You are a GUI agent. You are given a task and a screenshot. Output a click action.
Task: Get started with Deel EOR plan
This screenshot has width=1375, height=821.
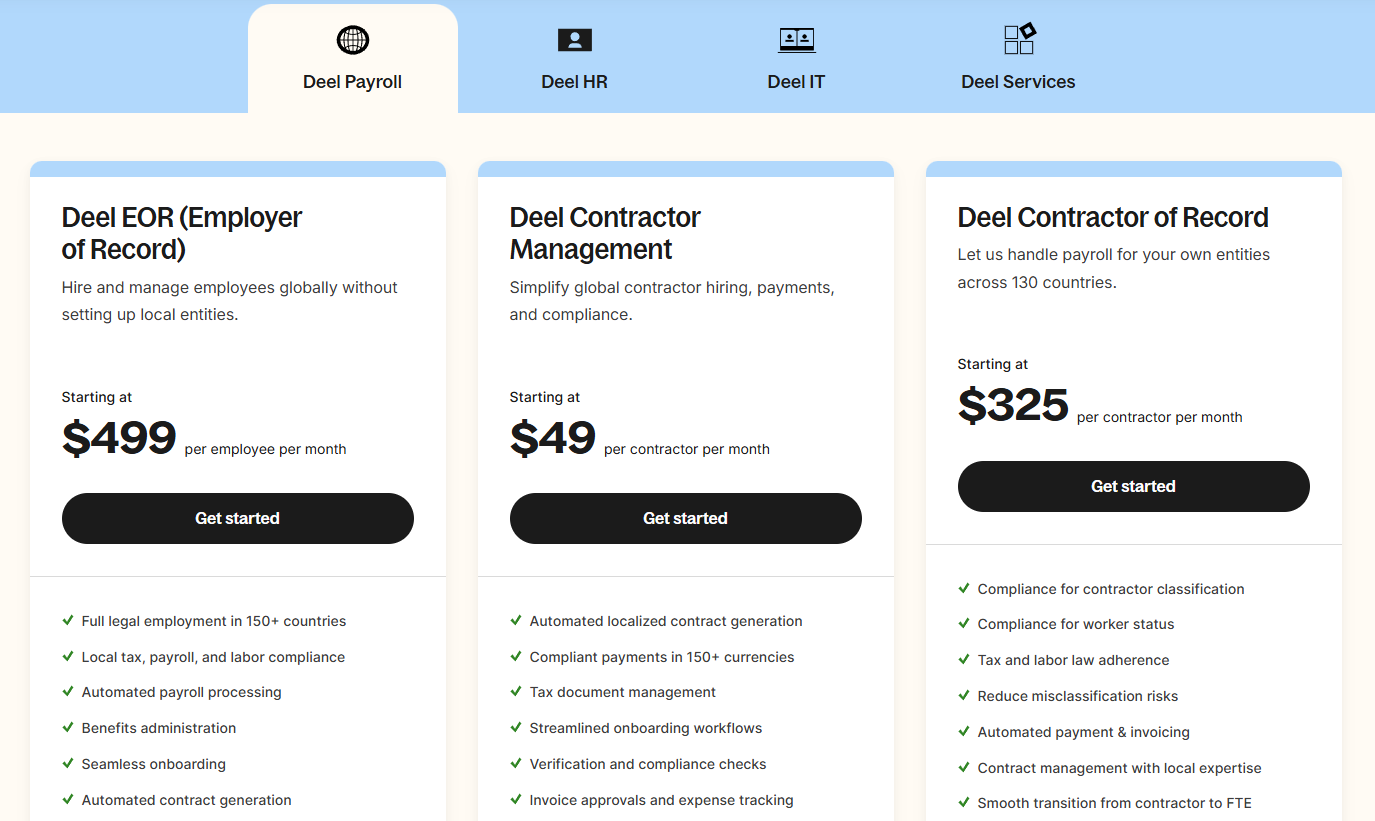point(238,518)
